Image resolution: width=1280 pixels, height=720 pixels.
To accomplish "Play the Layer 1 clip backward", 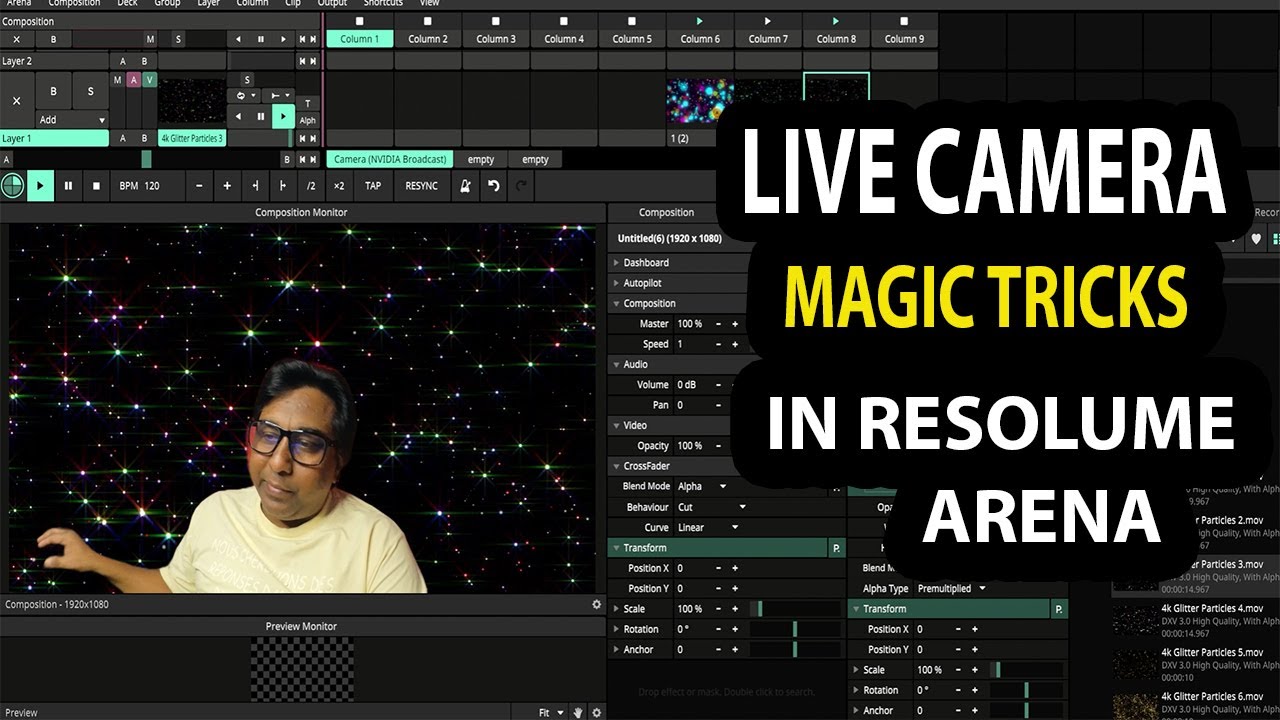I will (x=239, y=117).
